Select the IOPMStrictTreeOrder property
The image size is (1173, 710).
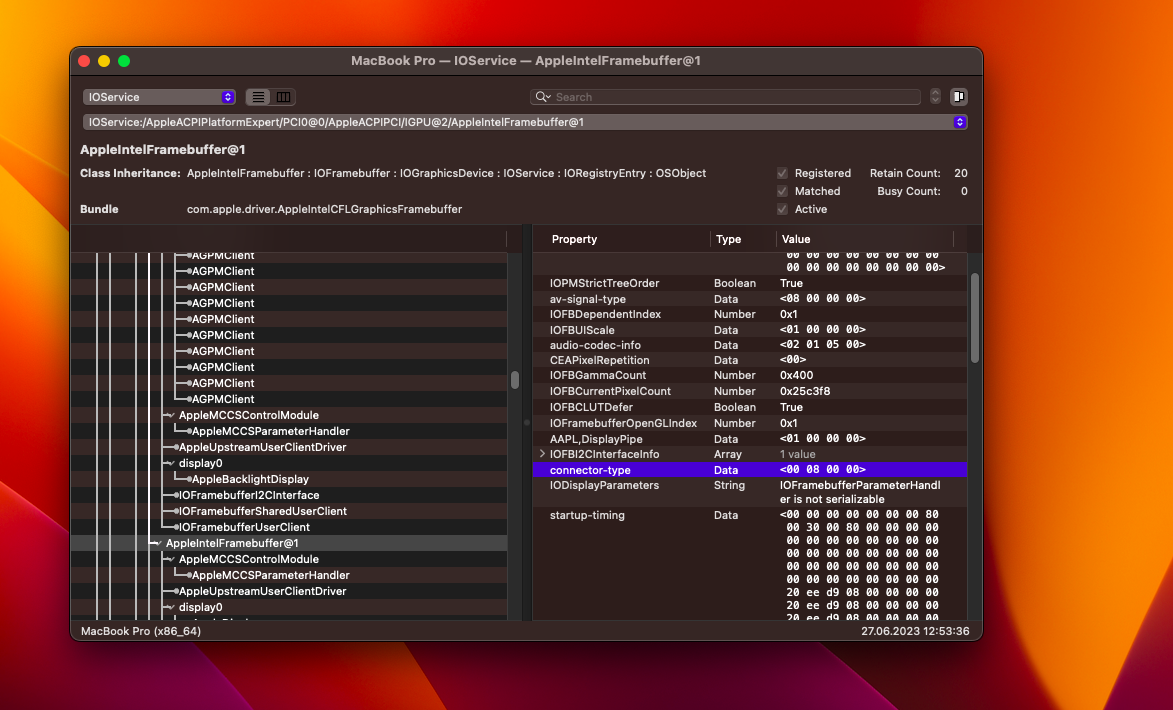[x=604, y=284]
